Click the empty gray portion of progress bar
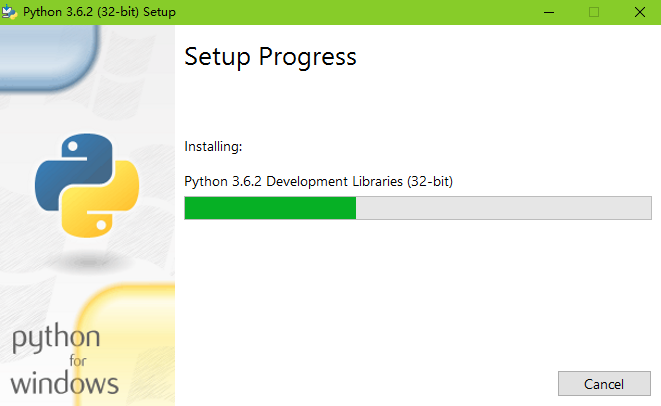661x406 pixels. click(x=503, y=208)
